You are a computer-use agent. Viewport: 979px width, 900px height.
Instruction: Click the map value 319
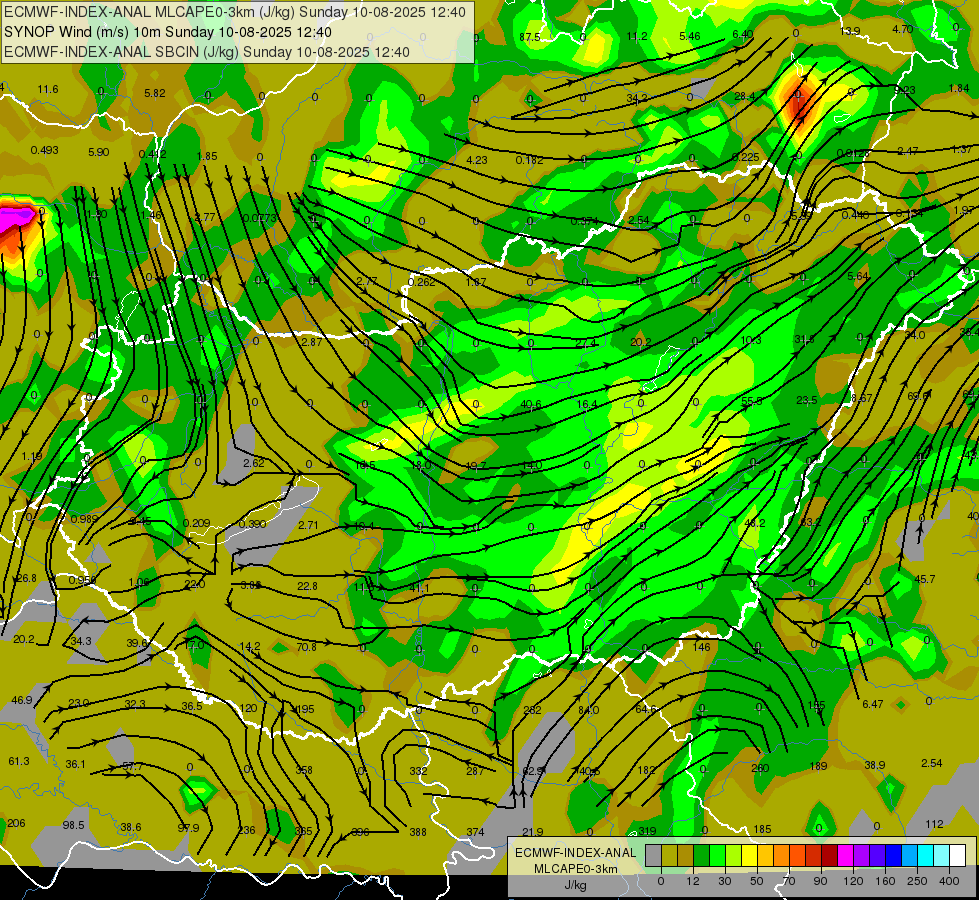pos(647,831)
